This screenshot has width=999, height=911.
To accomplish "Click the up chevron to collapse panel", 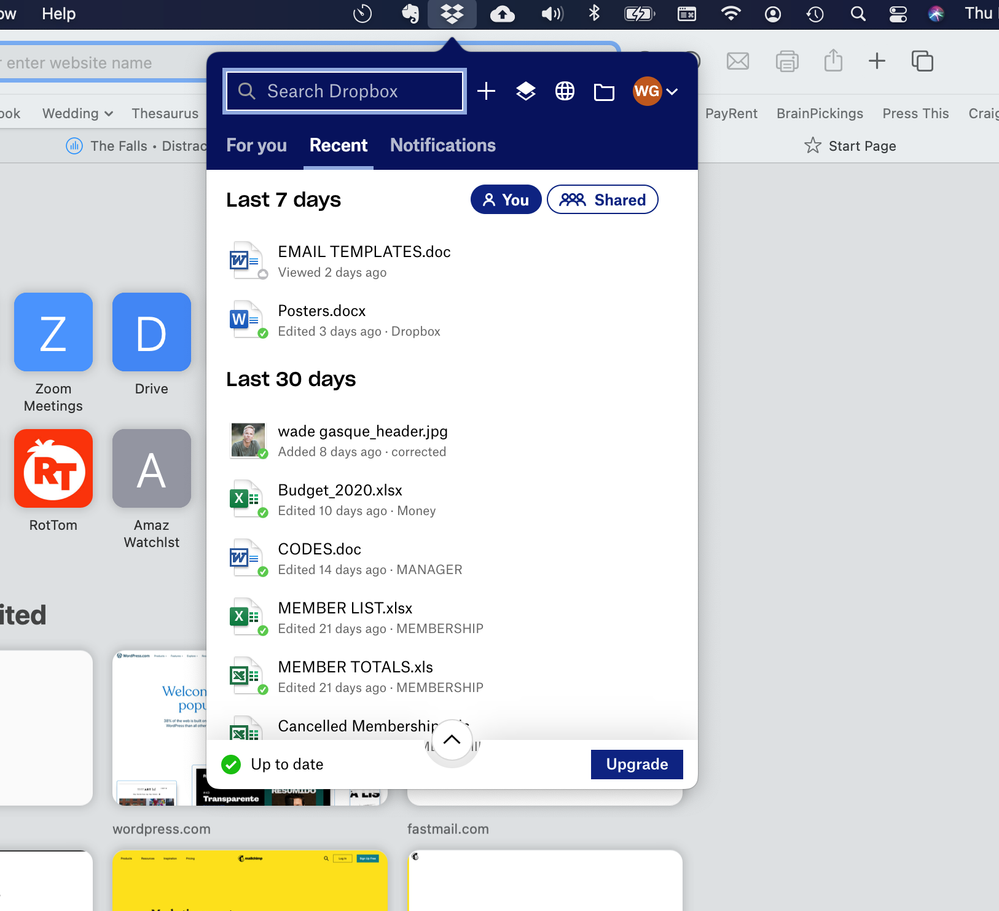I will tap(451, 740).
